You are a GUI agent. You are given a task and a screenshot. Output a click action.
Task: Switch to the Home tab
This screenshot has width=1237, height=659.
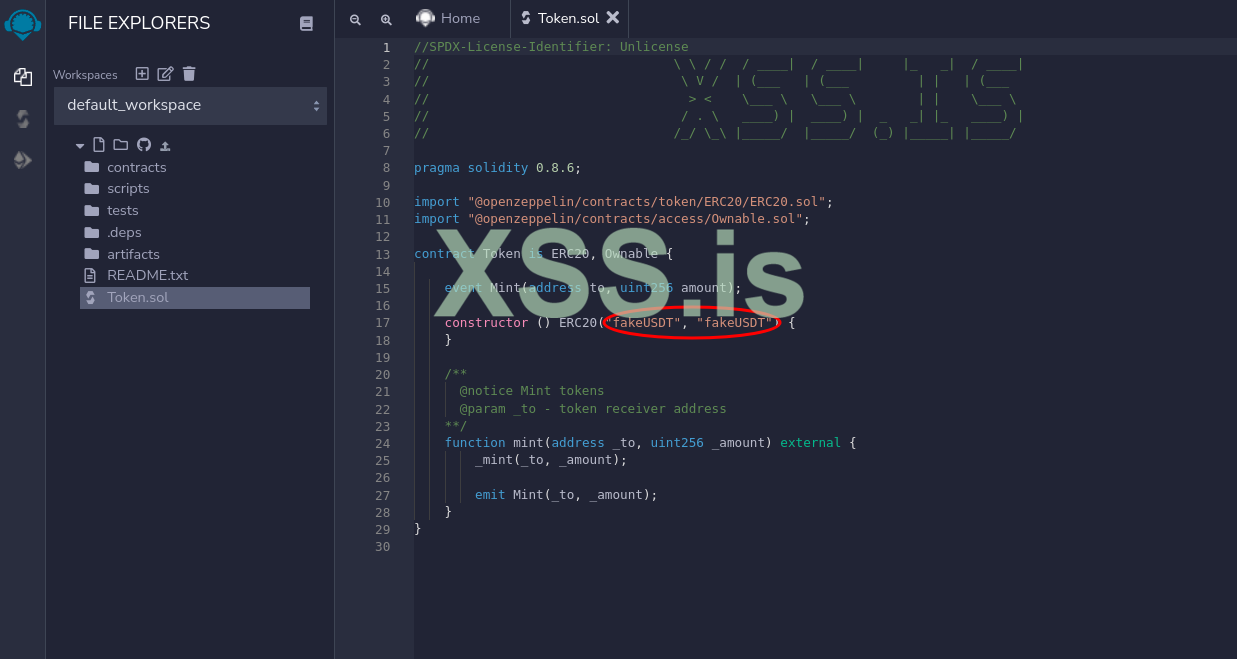pyautogui.click(x=449, y=18)
